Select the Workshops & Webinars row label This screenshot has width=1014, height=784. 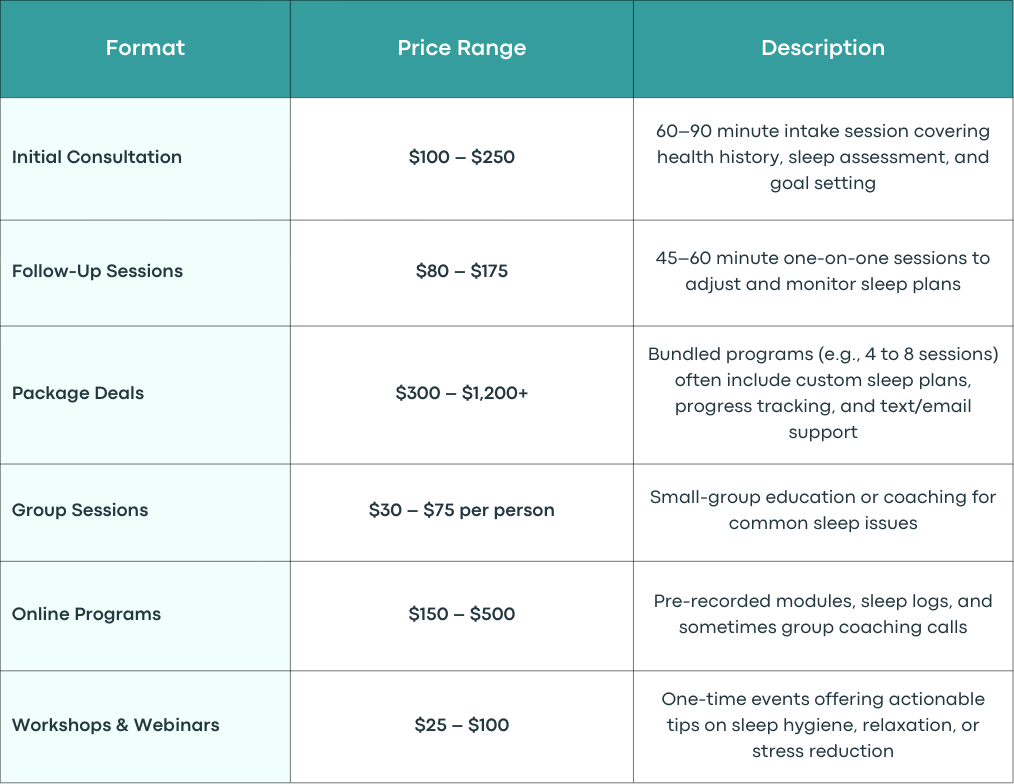116,725
